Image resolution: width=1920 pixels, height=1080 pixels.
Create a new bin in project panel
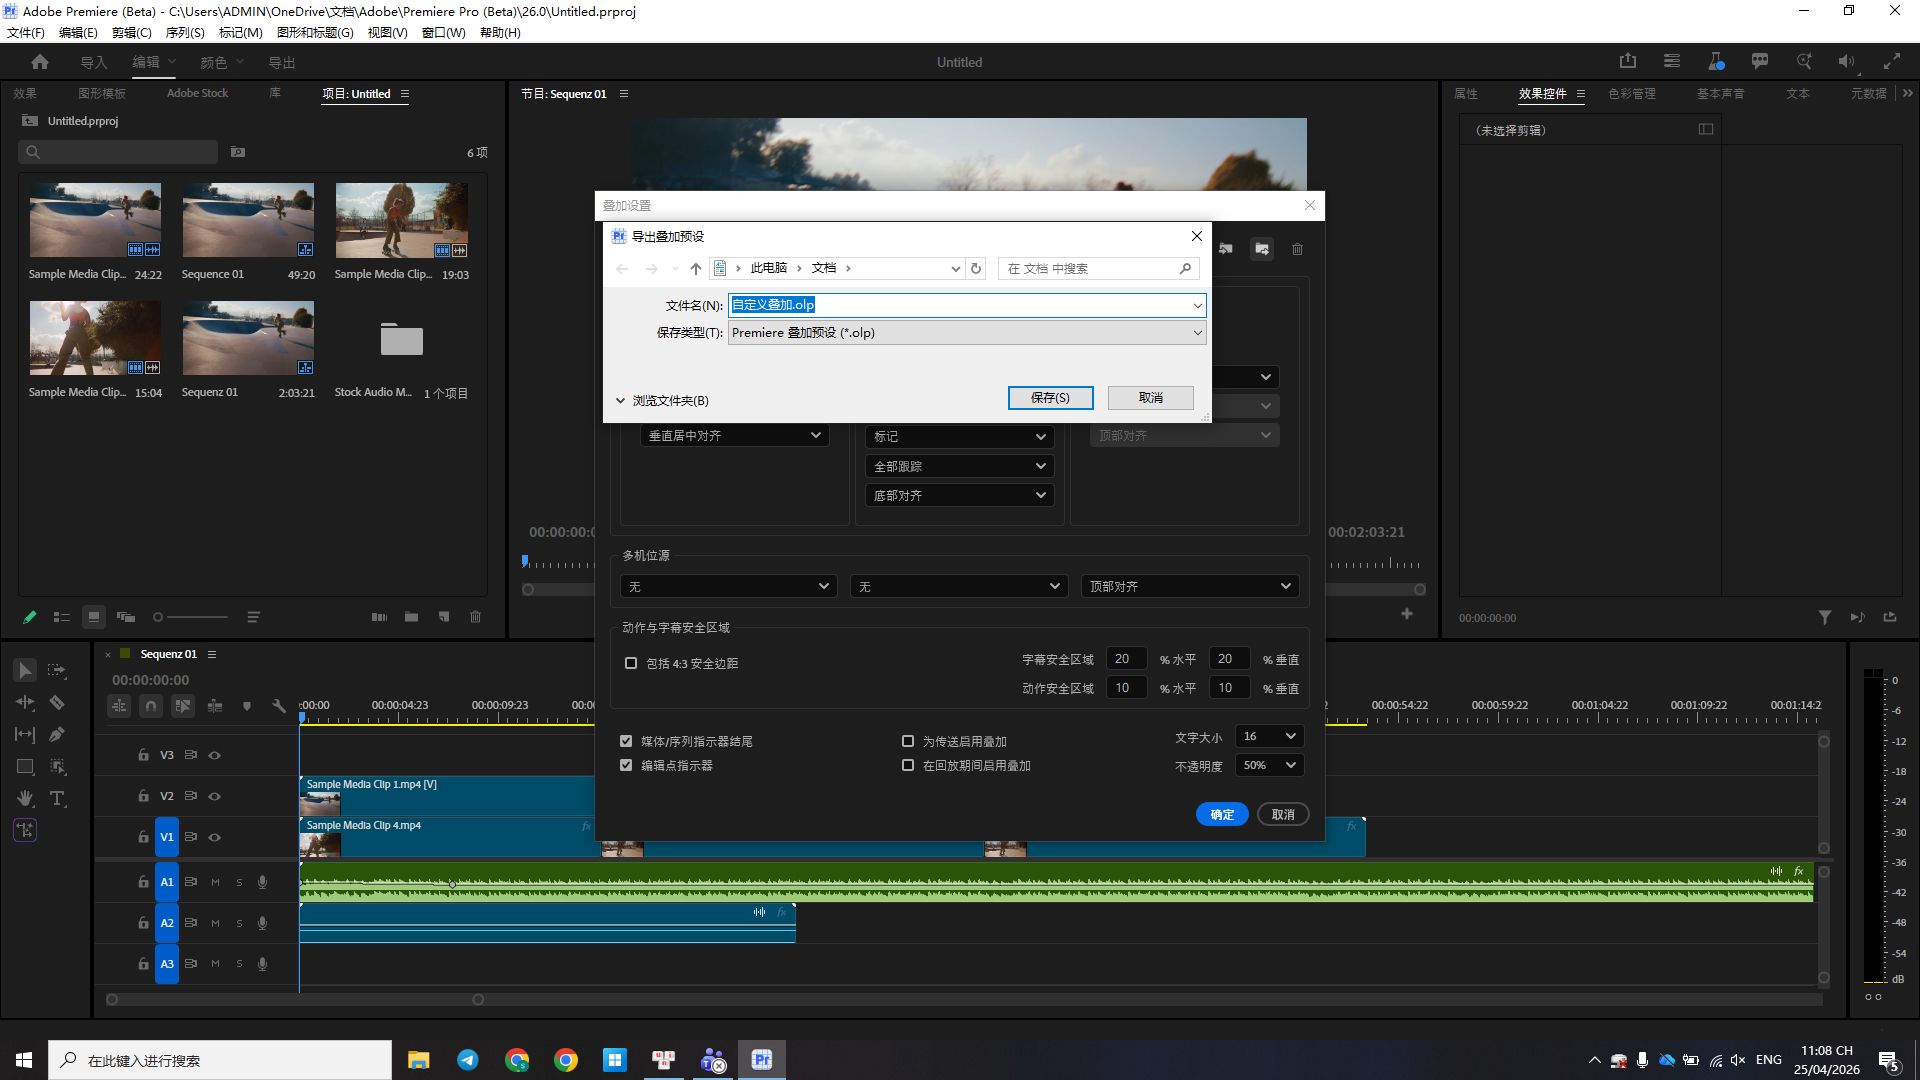[411, 617]
